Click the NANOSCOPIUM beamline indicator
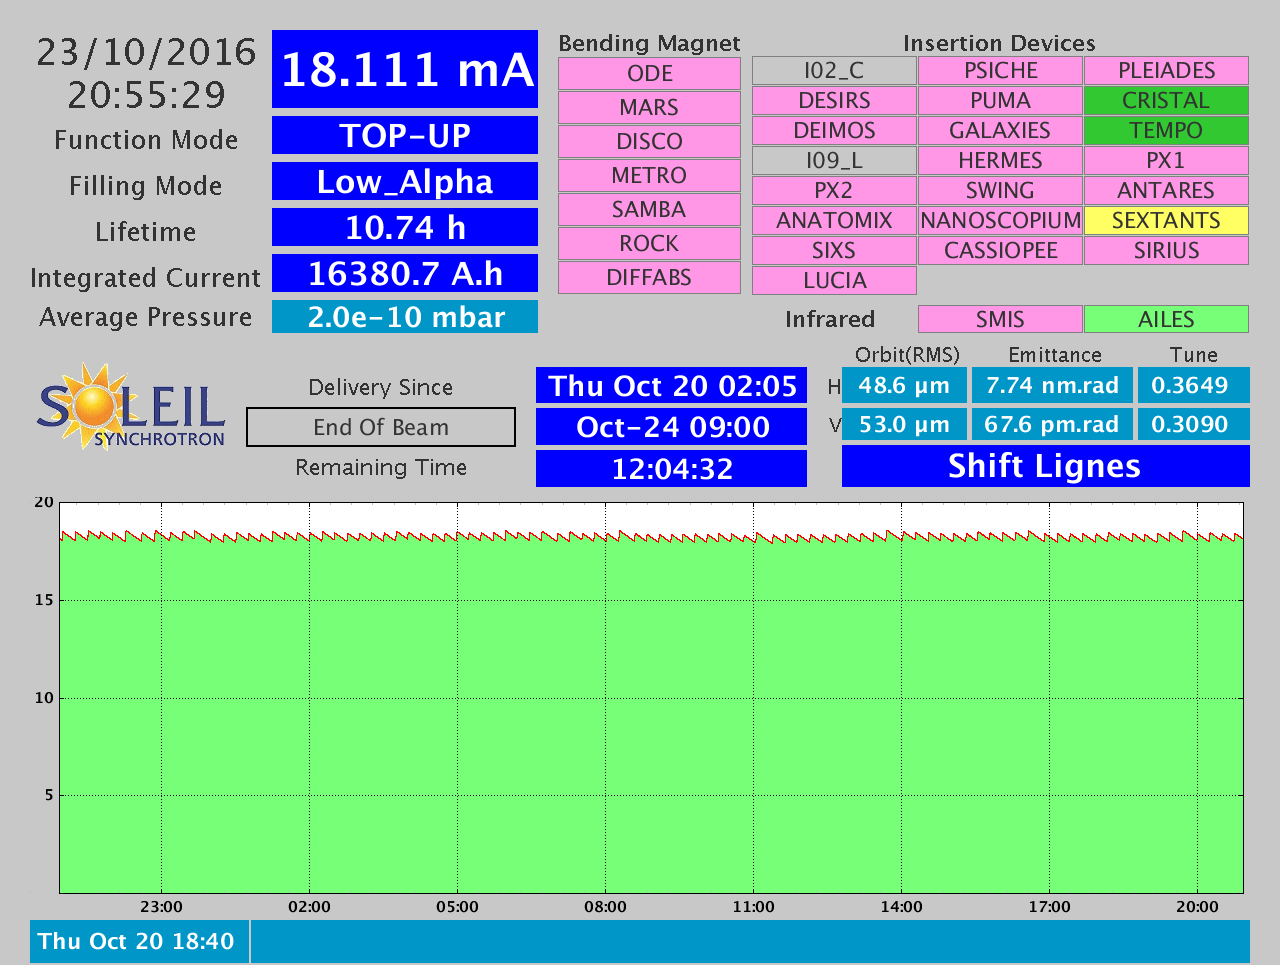The height and width of the screenshot is (965, 1280). (x=1000, y=221)
